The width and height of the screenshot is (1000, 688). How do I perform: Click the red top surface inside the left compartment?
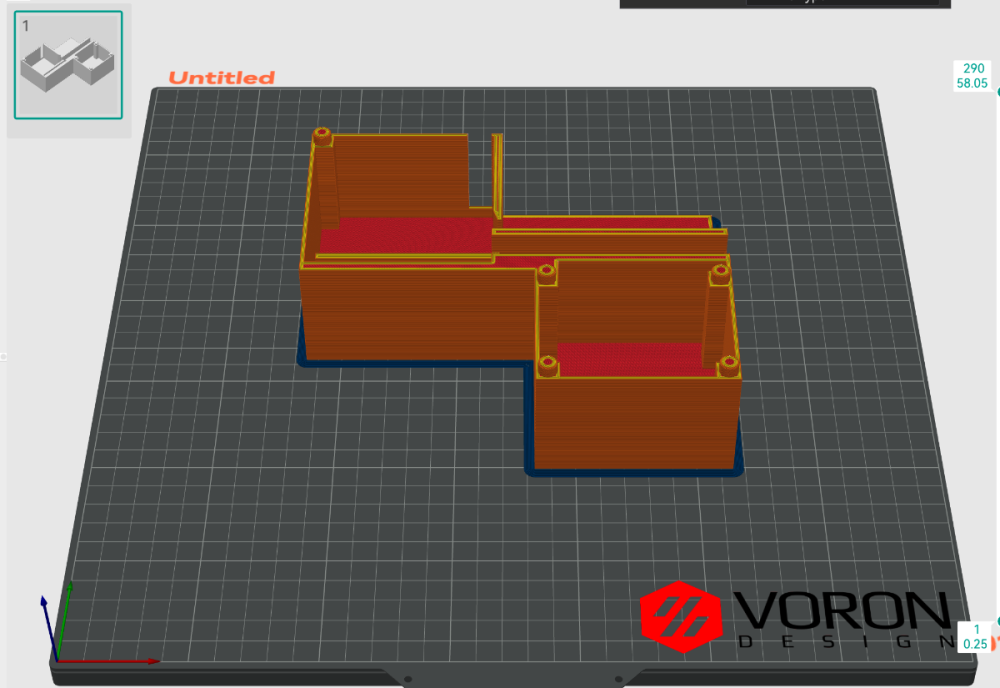(x=405, y=234)
